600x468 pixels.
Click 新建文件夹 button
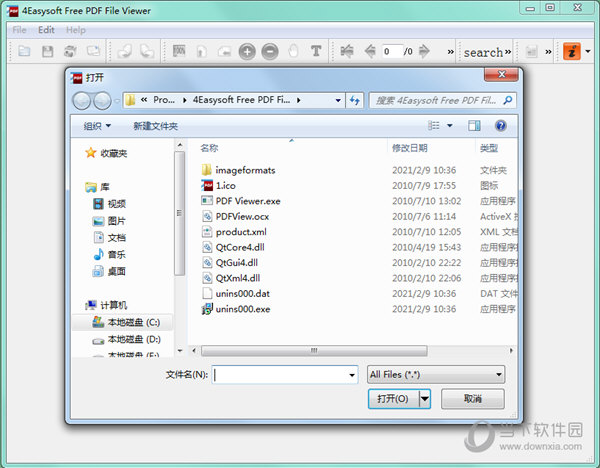click(155, 126)
